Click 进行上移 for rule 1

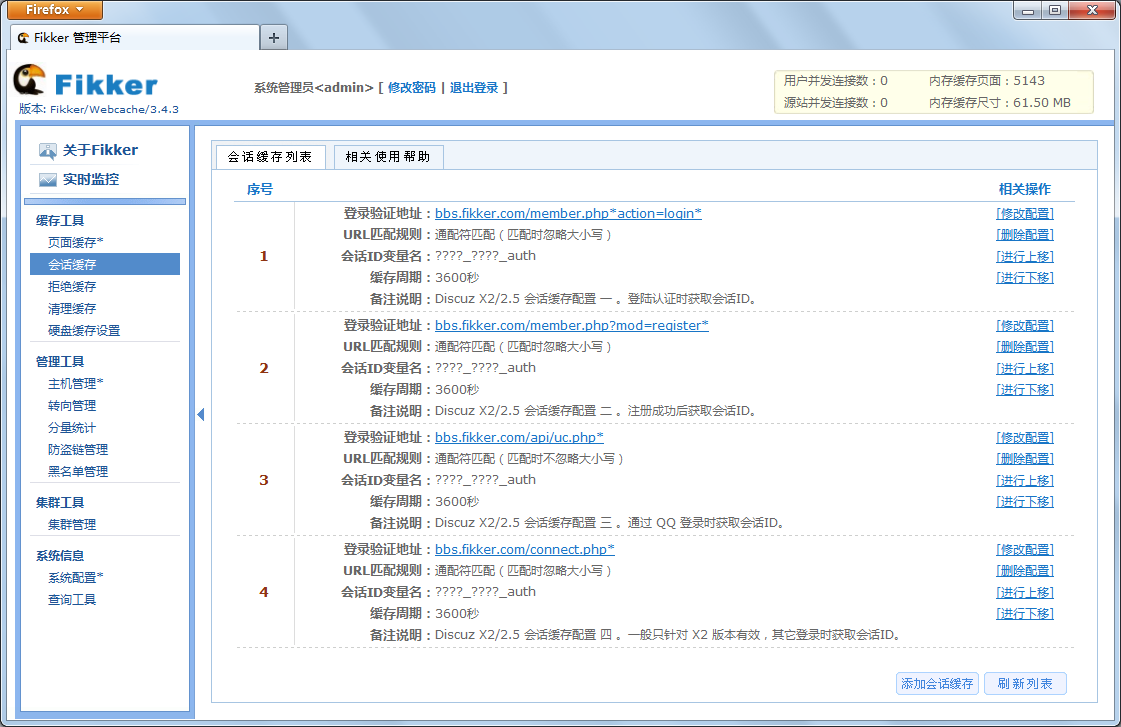click(x=1025, y=256)
